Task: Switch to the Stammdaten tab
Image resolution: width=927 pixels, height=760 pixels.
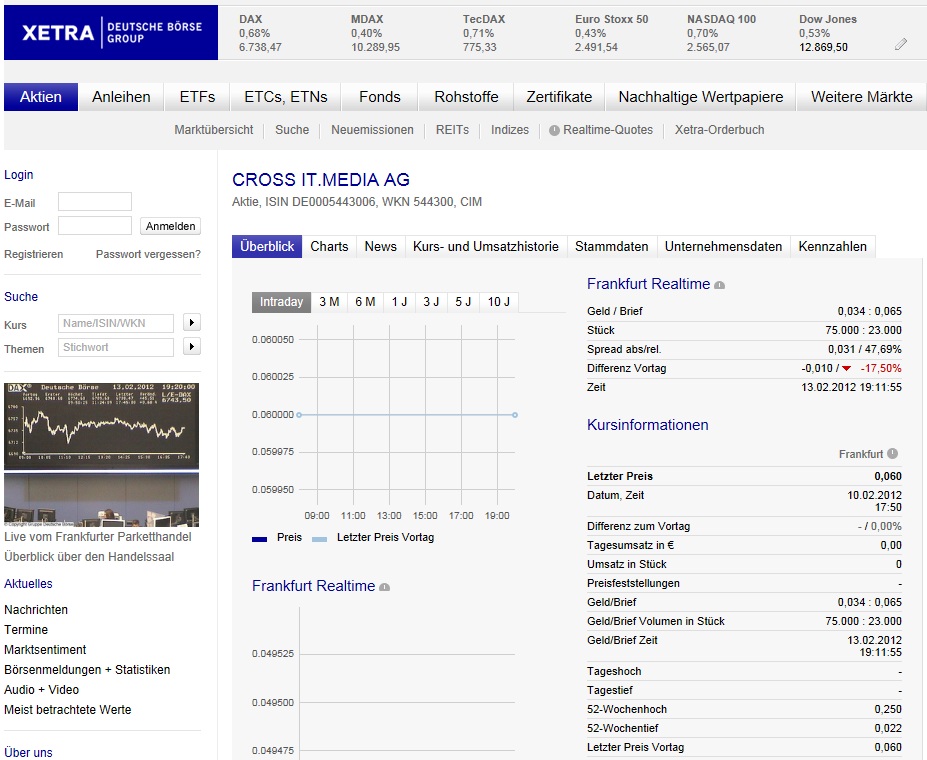Action: pyautogui.click(x=612, y=246)
